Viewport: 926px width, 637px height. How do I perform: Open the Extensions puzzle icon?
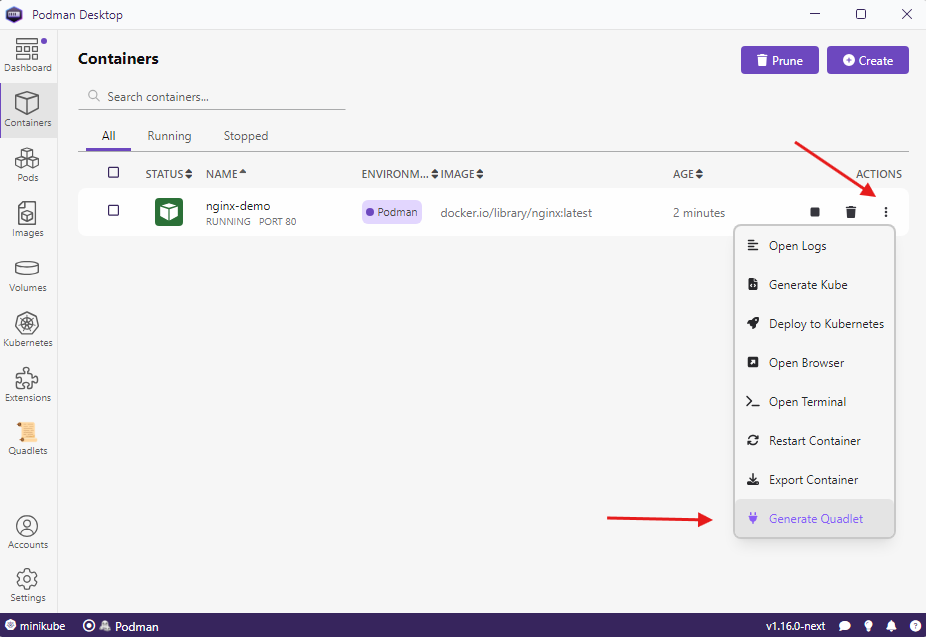coord(27,385)
